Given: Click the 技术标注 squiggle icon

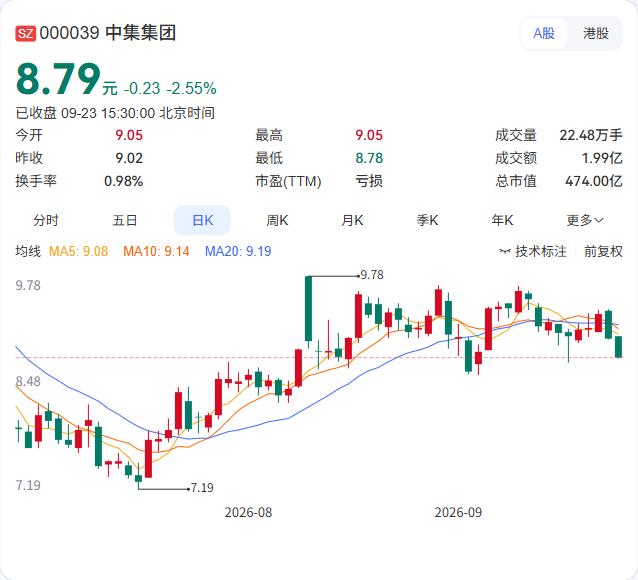Looking at the screenshot, I should [x=505, y=251].
